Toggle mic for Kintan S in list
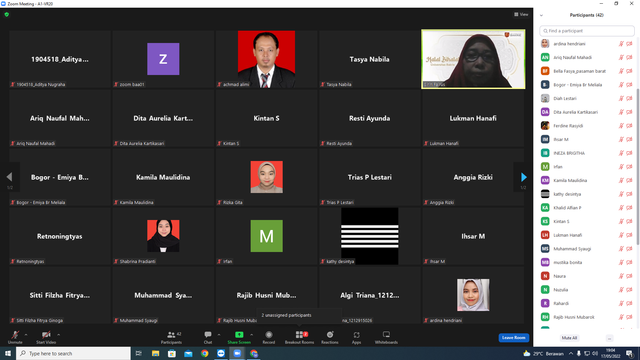 pos(621,222)
